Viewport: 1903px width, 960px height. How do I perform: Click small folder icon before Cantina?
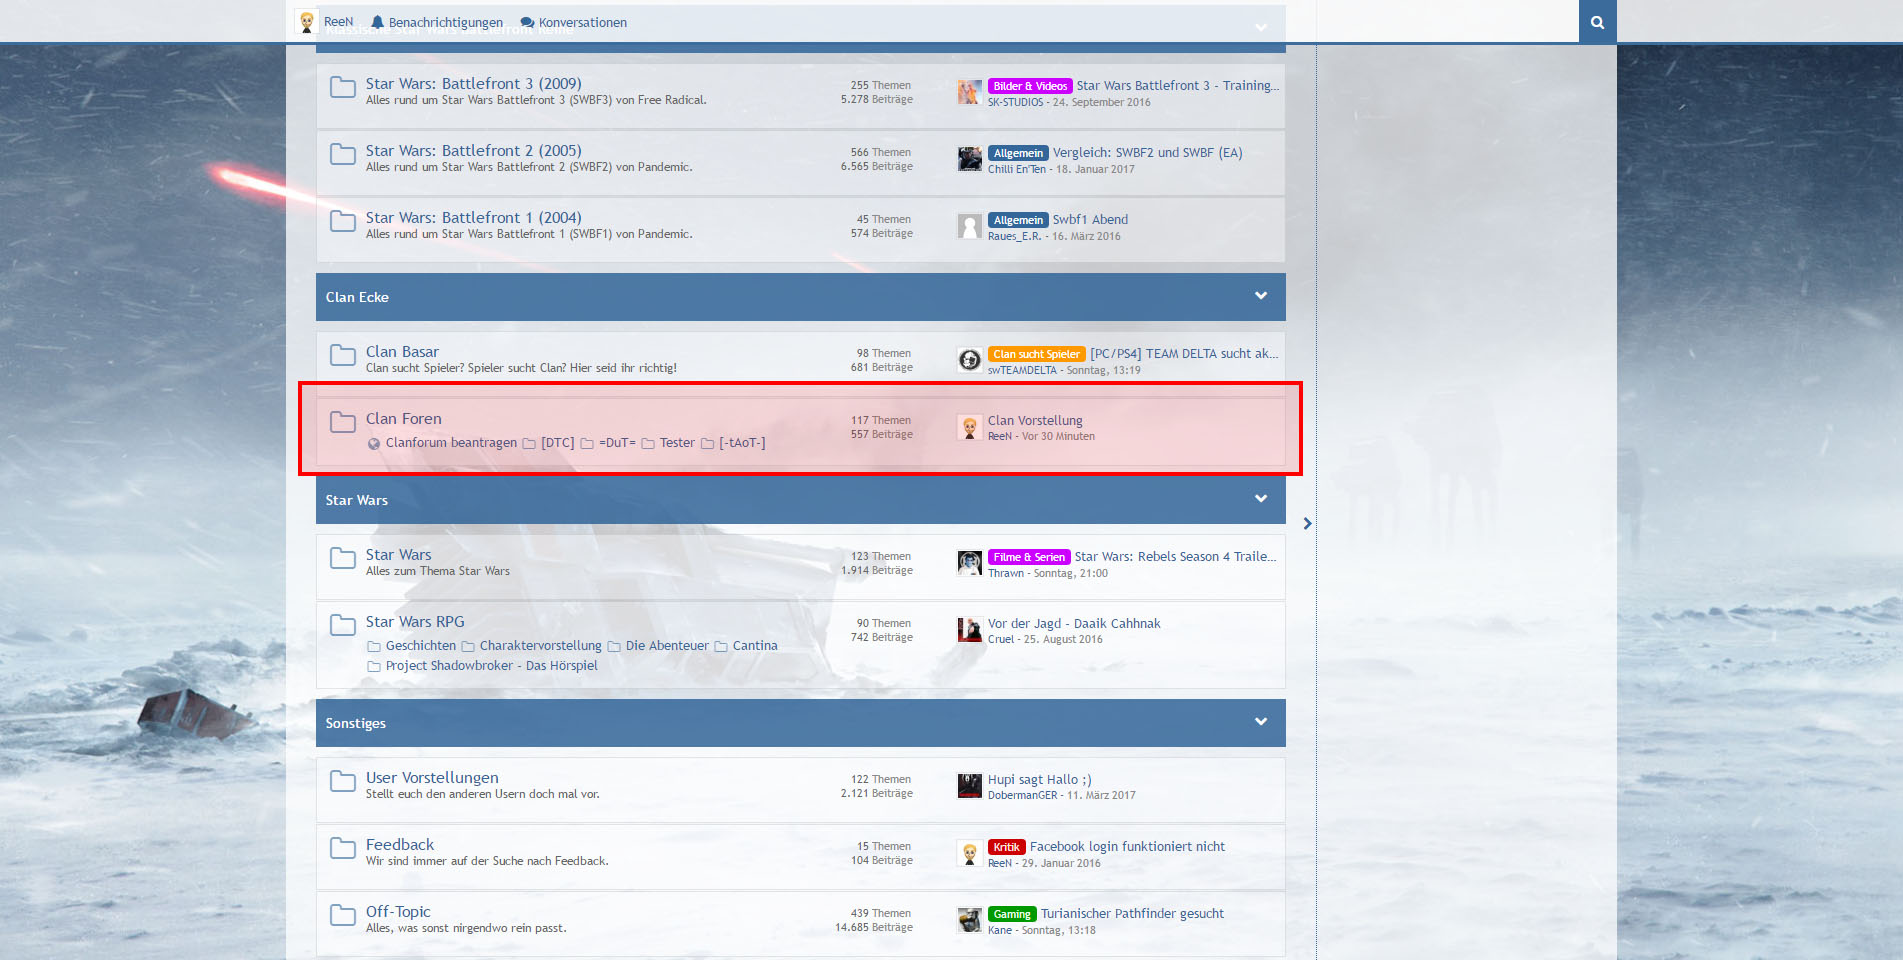[721, 647]
